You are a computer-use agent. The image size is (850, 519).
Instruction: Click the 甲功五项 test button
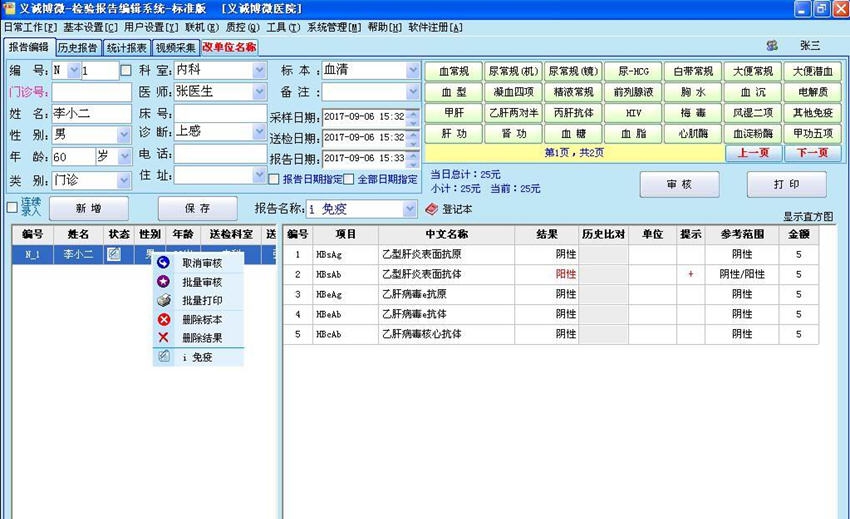(813, 133)
